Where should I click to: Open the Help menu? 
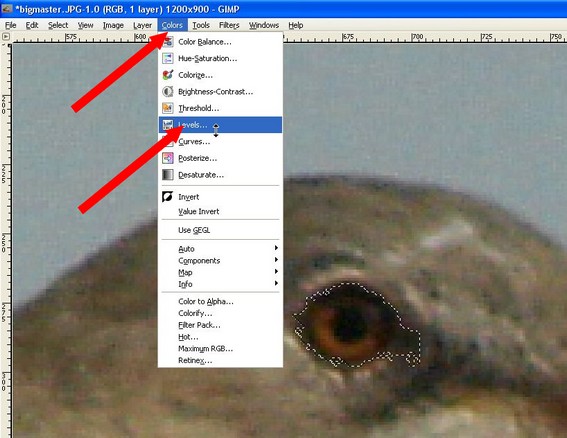point(295,25)
